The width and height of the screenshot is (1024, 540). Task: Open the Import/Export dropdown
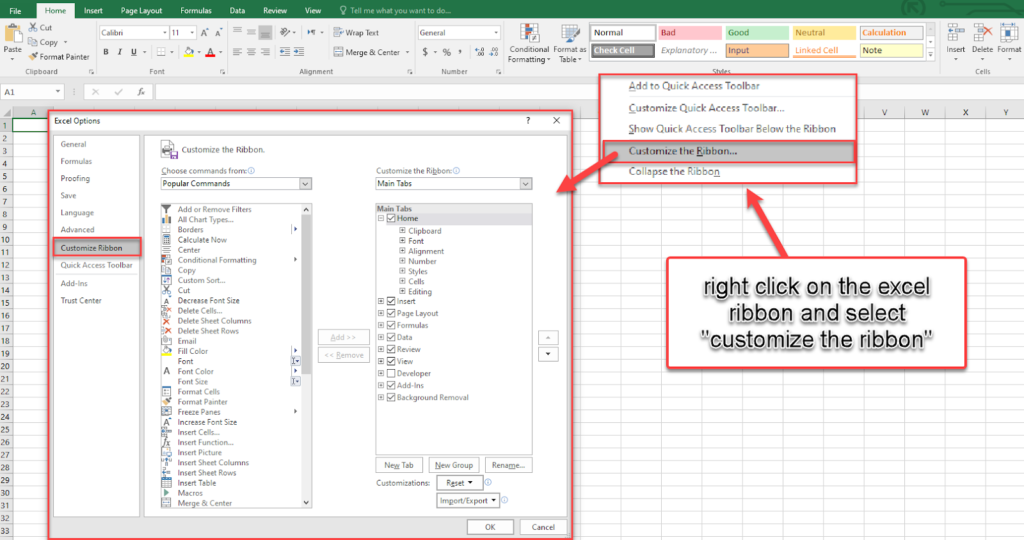[468, 500]
